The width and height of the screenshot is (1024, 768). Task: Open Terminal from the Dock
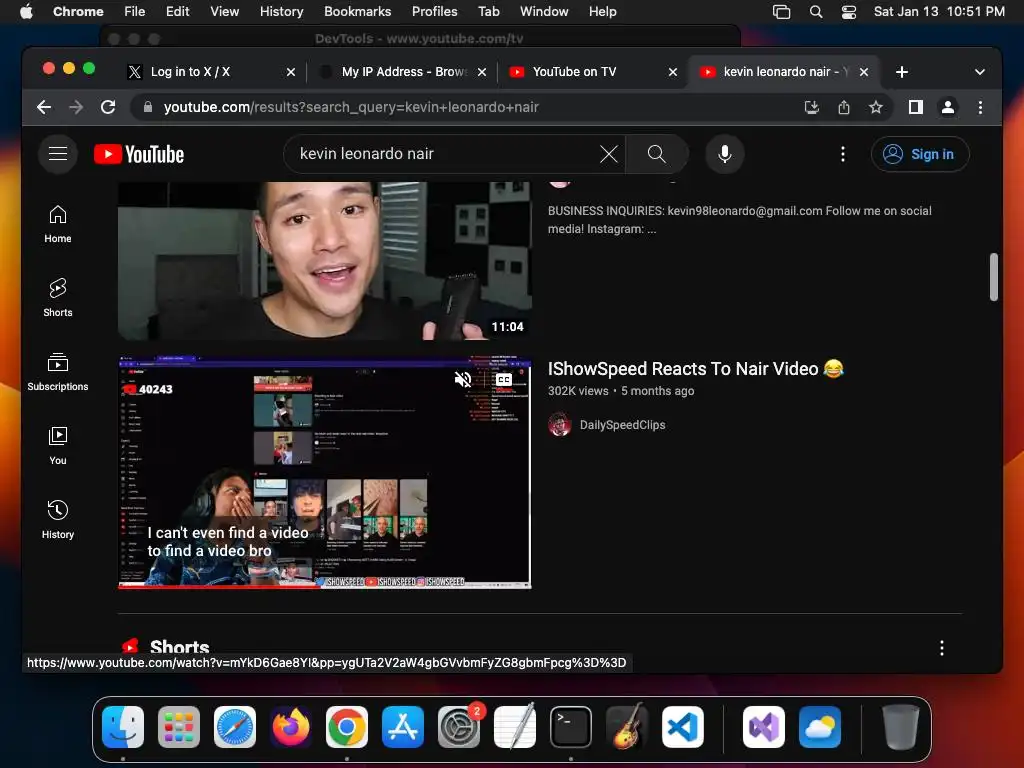pos(571,727)
